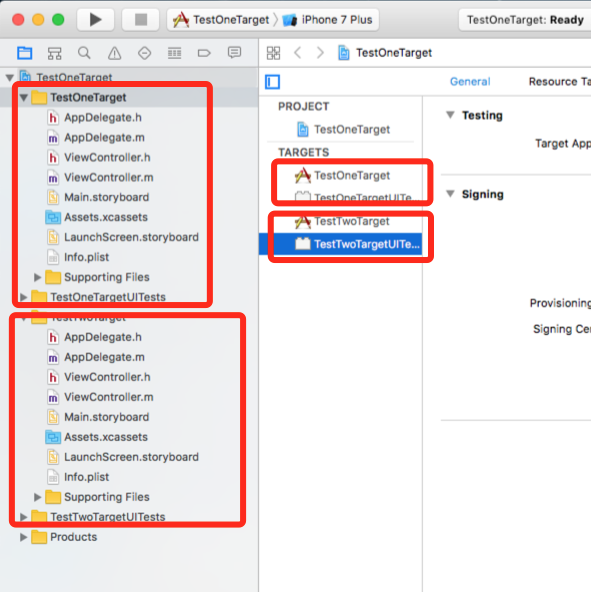Open LaunchScreen.storyboard in TestOneTarget group
The image size is (591, 592).
[123, 237]
